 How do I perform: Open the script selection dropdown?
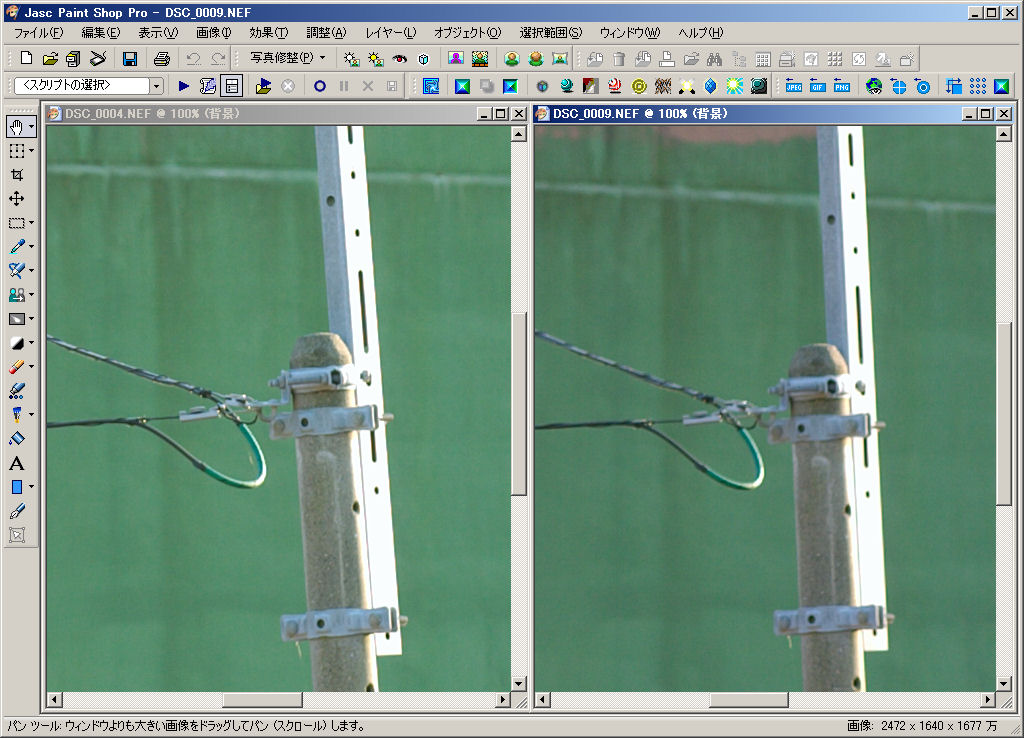(156, 86)
